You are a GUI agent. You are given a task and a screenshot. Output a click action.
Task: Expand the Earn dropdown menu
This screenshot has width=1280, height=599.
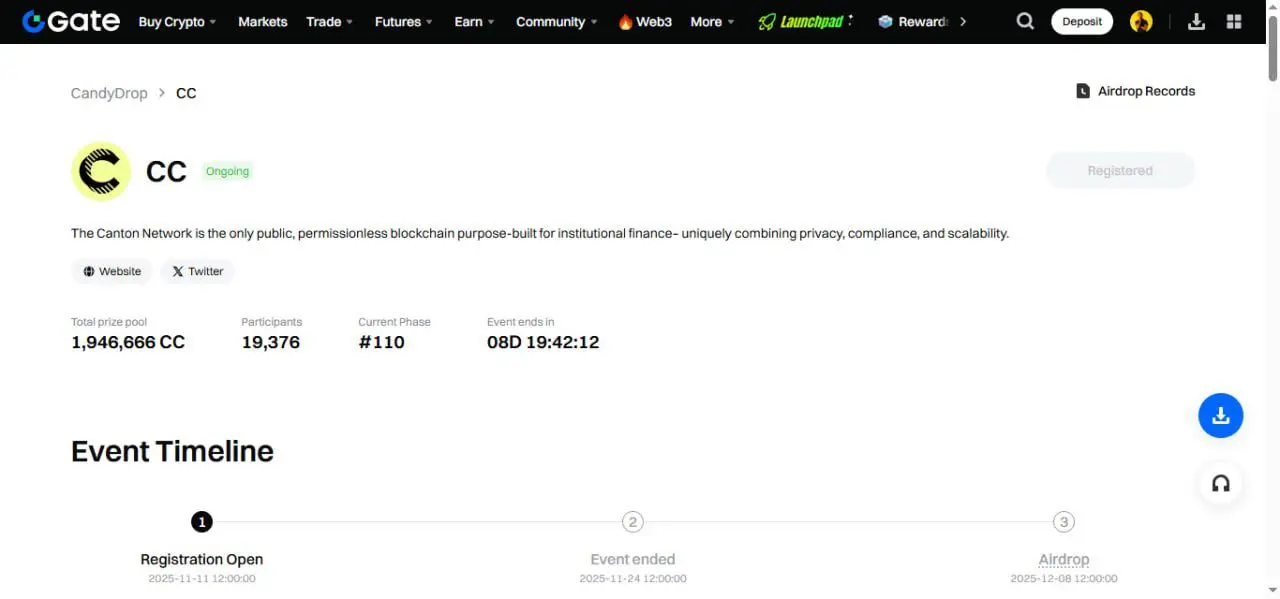tap(475, 21)
